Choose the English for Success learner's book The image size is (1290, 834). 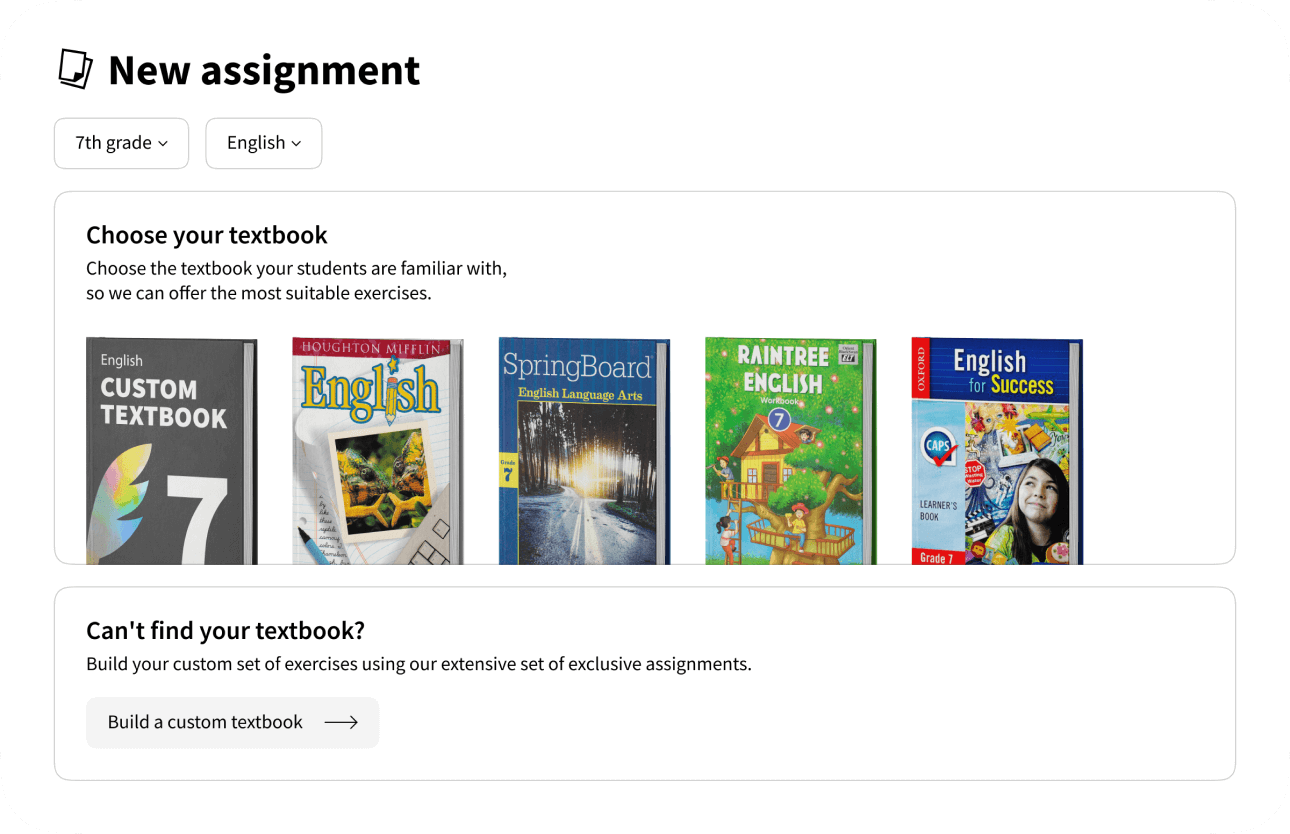pyautogui.click(x=996, y=450)
